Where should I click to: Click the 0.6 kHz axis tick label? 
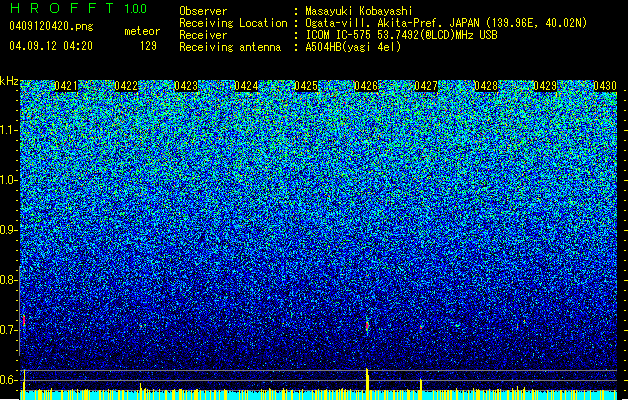(x=8, y=380)
